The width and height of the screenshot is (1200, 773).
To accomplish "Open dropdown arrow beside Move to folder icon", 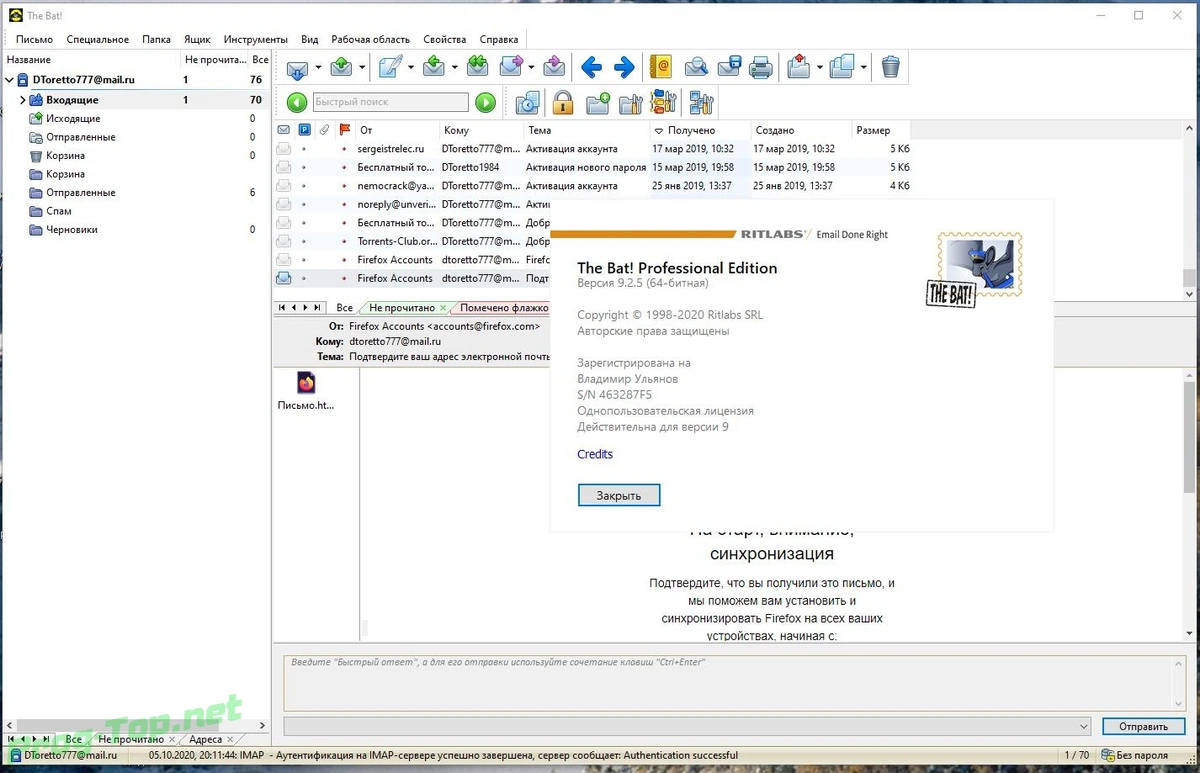I will pyautogui.click(x=818, y=69).
